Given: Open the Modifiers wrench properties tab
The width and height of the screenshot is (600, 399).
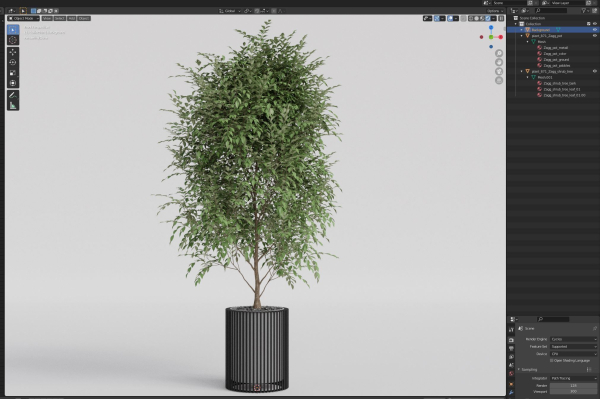Looking at the screenshot, I should click(x=511, y=393).
